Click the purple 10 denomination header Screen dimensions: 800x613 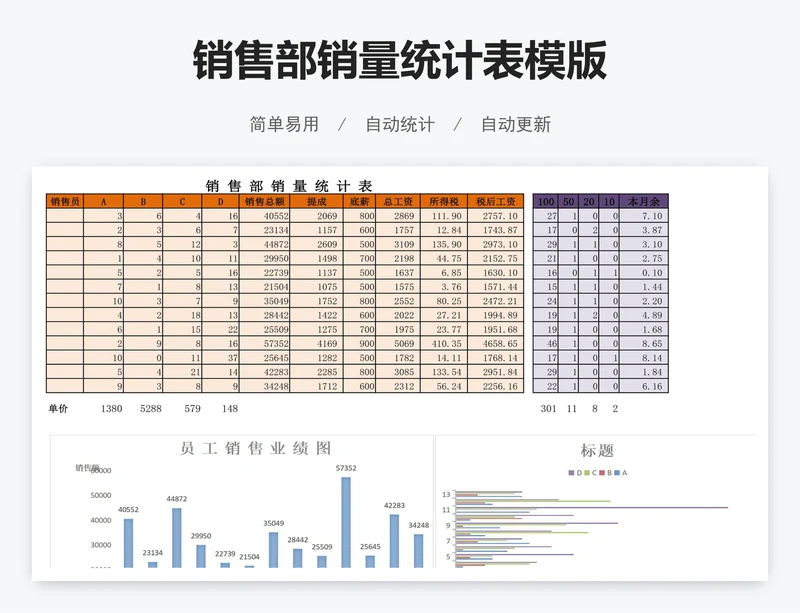[609, 202]
